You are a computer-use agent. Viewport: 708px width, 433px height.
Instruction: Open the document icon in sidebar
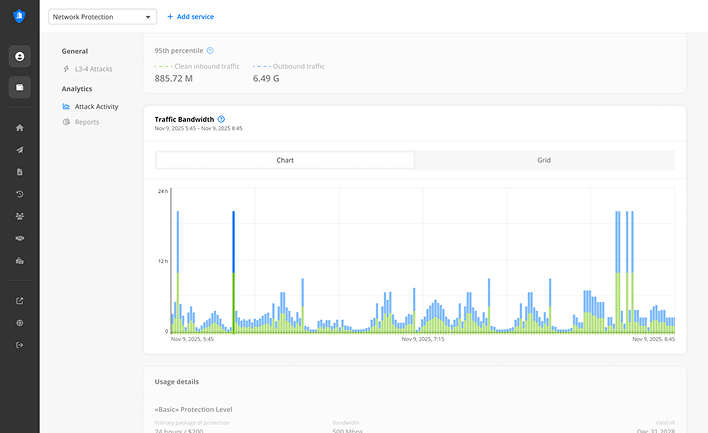click(20, 172)
